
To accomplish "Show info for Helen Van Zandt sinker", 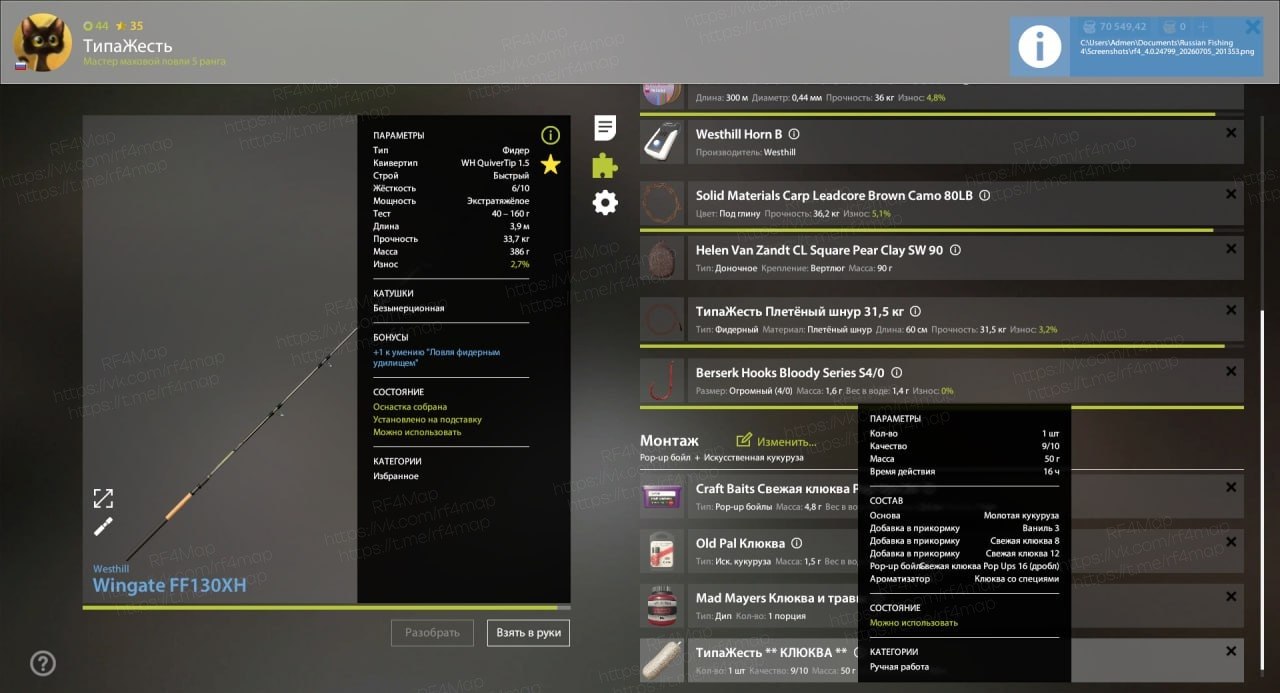I will (x=955, y=250).
